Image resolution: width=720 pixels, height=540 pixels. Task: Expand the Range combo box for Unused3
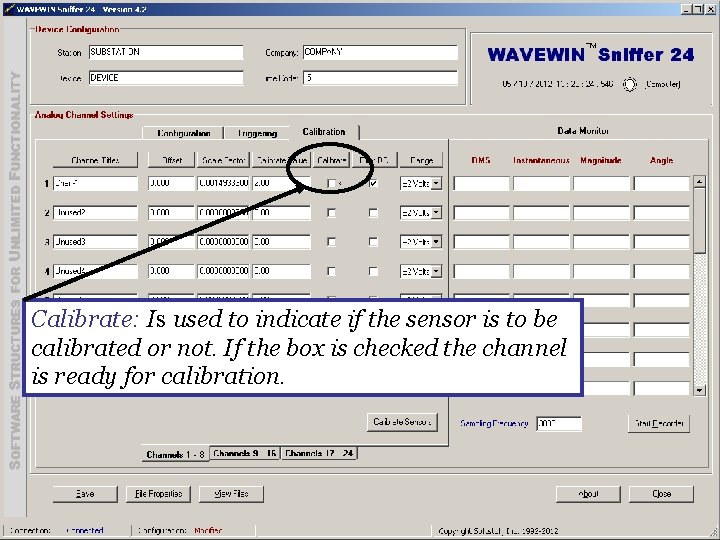(x=436, y=242)
